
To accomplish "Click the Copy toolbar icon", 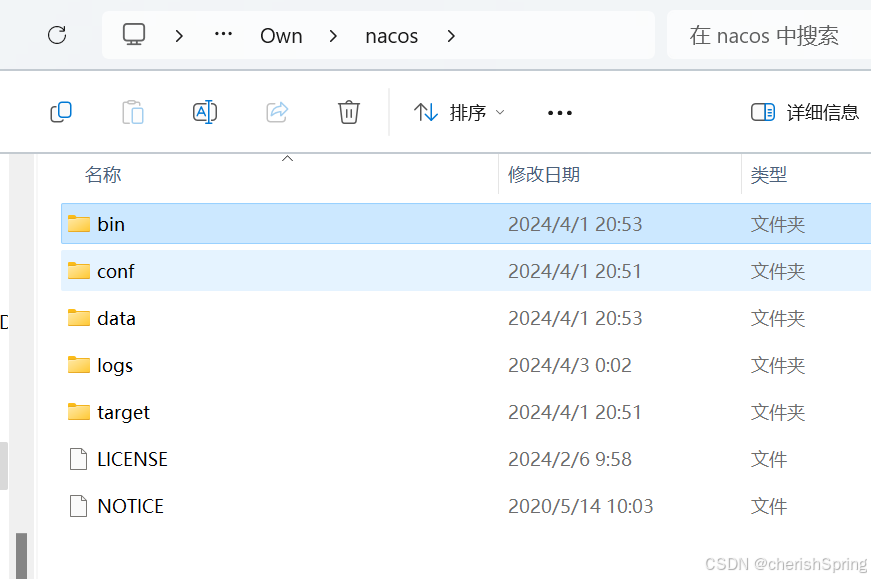I will (x=61, y=112).
